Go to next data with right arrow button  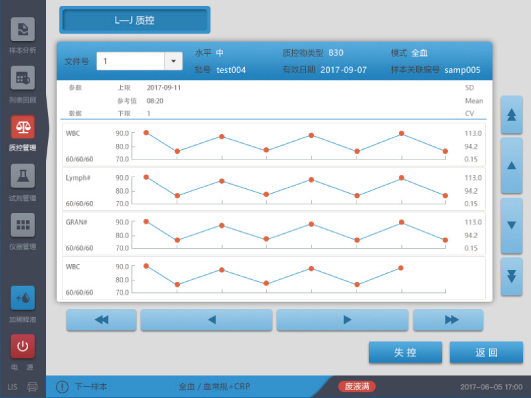(x=342, y=320)
